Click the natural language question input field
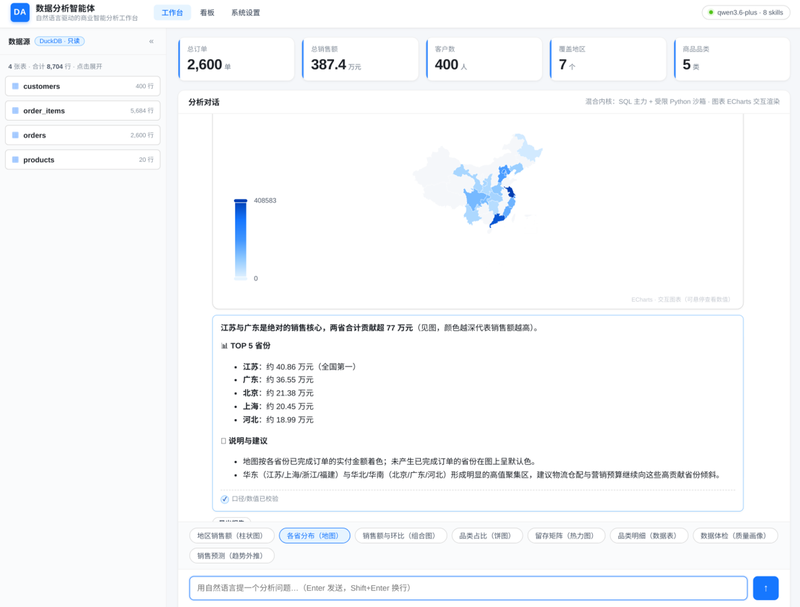The height and width of the screenshot is (607, 800). (468, 588)
